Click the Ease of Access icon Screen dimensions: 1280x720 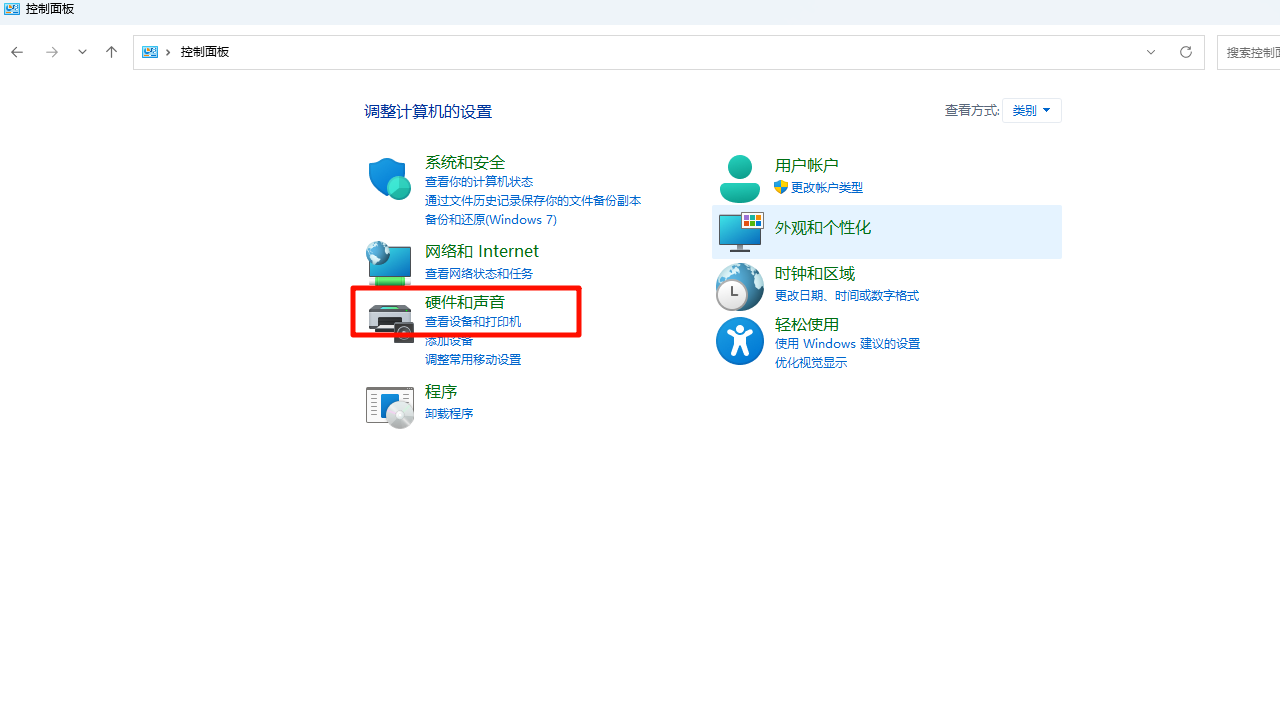point(740,341)
